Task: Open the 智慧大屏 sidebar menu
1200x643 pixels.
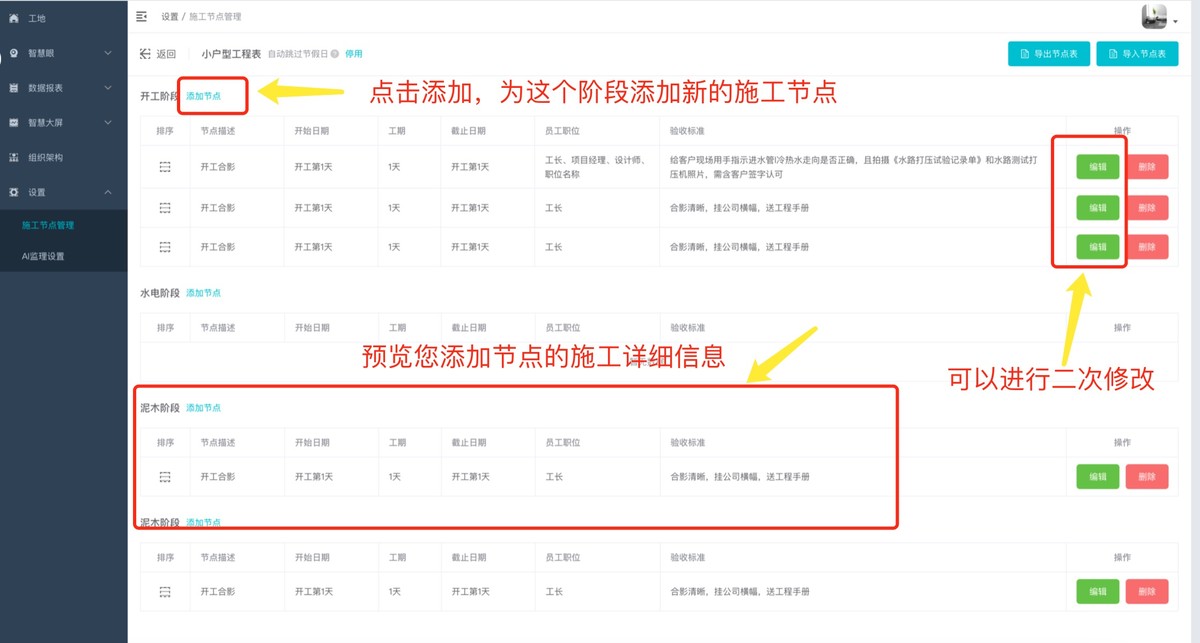Action: pyautogui.click(x=64, y=122)
